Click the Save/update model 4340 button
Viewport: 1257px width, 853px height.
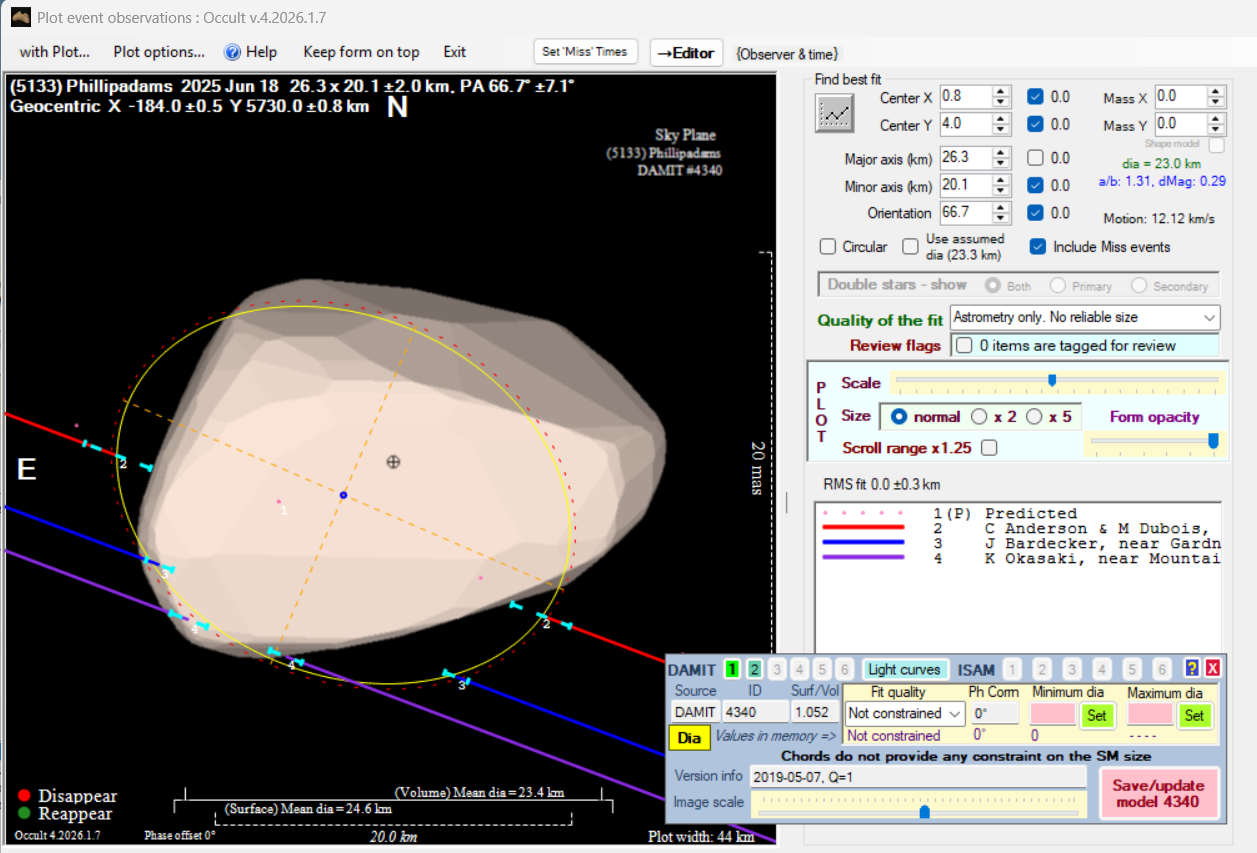[1159, 793]
